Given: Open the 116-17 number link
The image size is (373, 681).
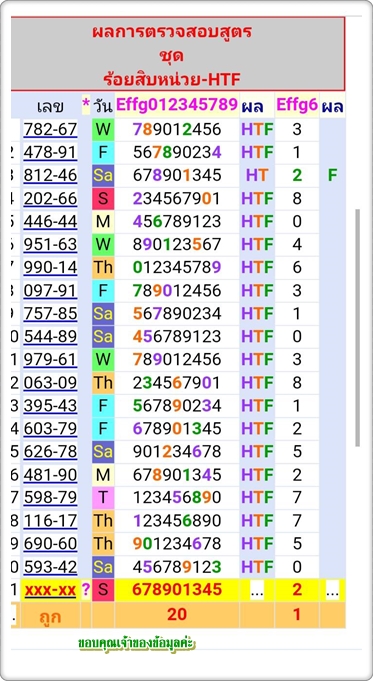Looking at the screenshot, I should pyautogui.click(x=50, y=521).
